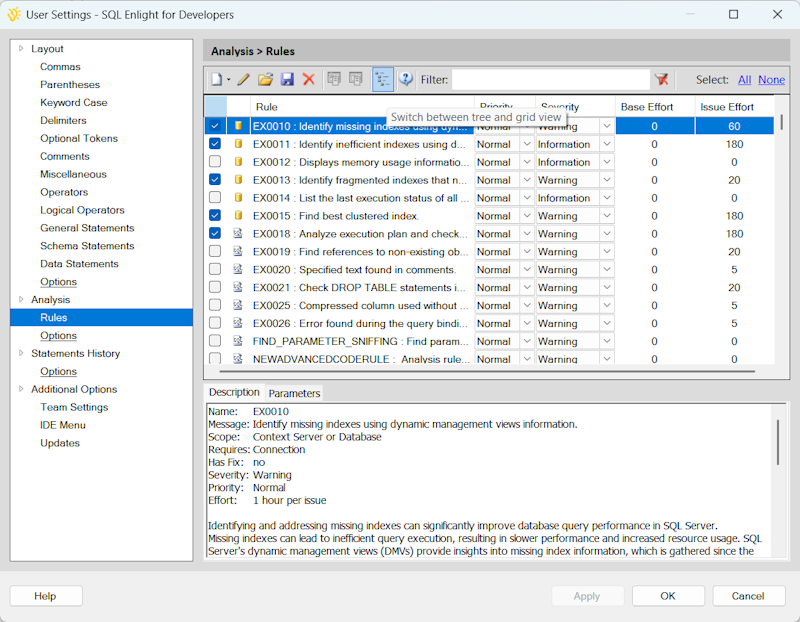Viewport: 800px width, 622px height.
Task: Click the All select link
Action: [x=744, y=80]
